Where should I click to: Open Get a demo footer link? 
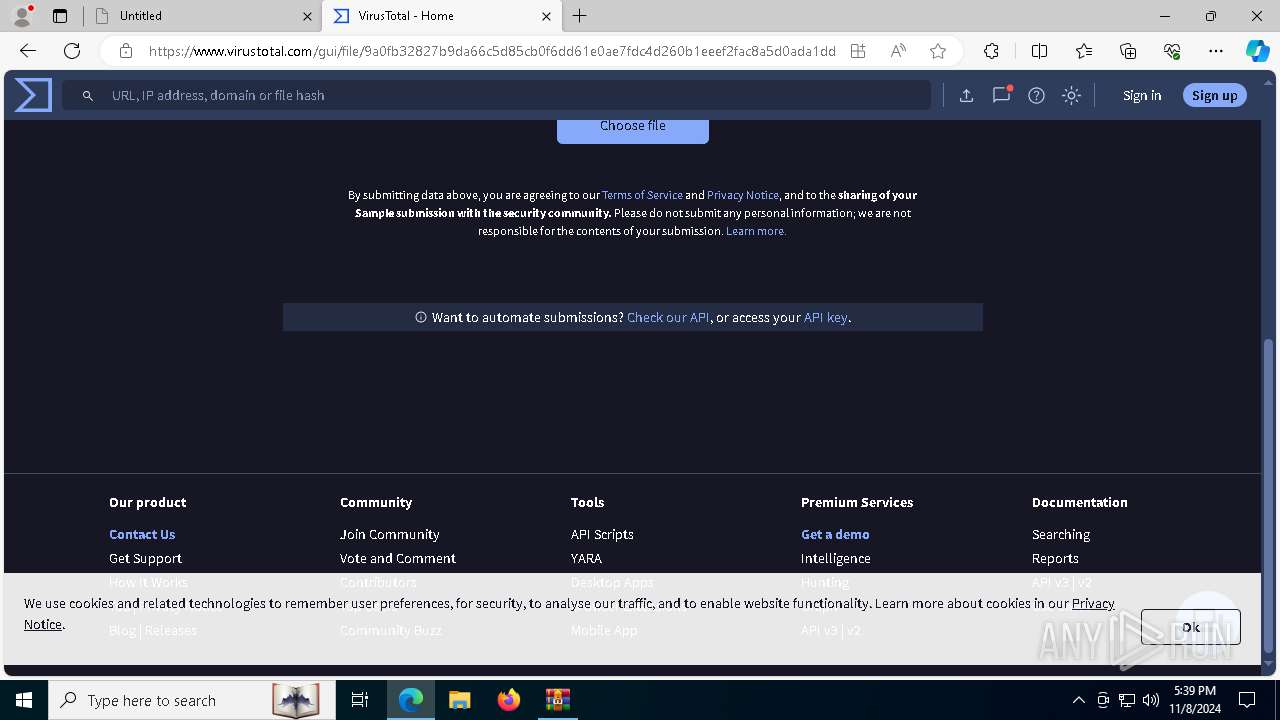[835, 534]
